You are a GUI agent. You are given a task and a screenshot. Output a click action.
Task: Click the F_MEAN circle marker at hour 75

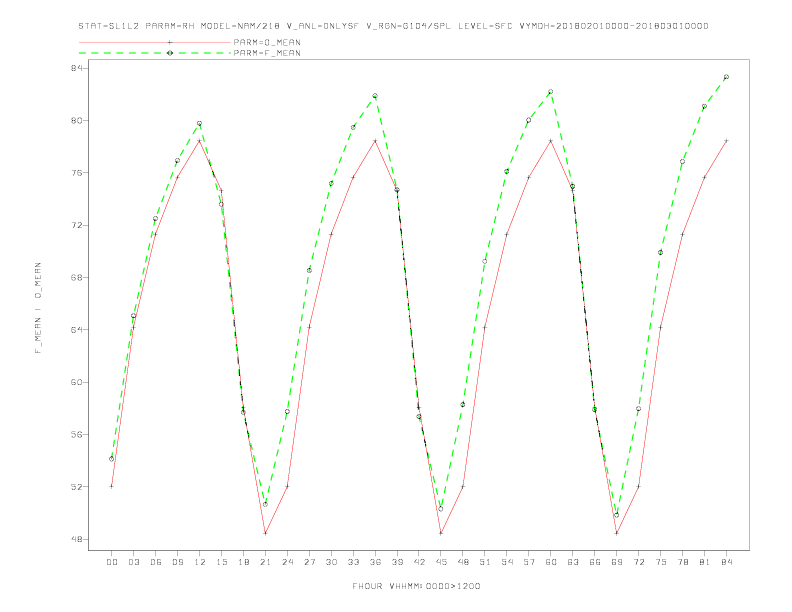(x=660, y=252)
